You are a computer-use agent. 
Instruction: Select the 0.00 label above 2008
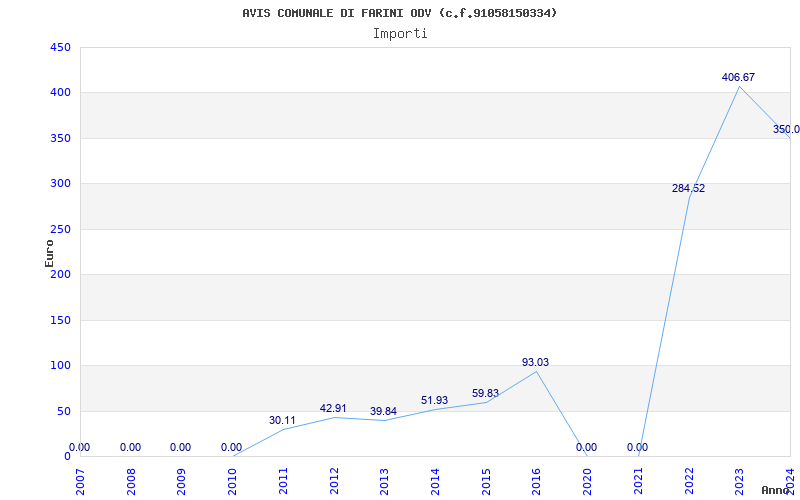130,447
